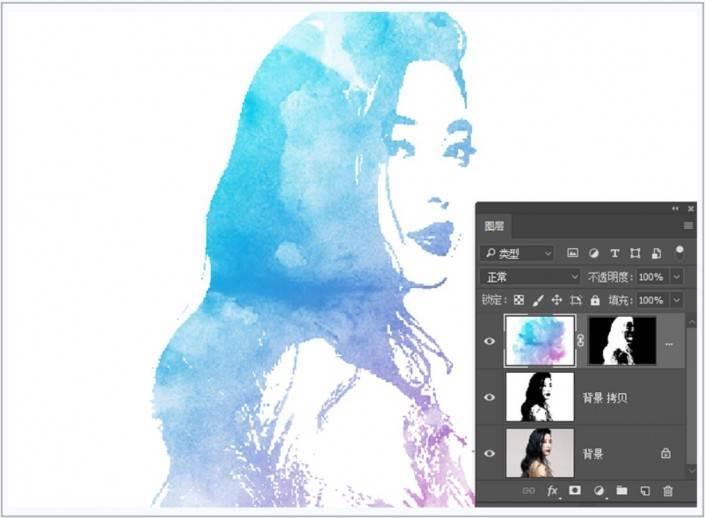Click the 填充 label
705x518 pixels.
coord(620,300)
